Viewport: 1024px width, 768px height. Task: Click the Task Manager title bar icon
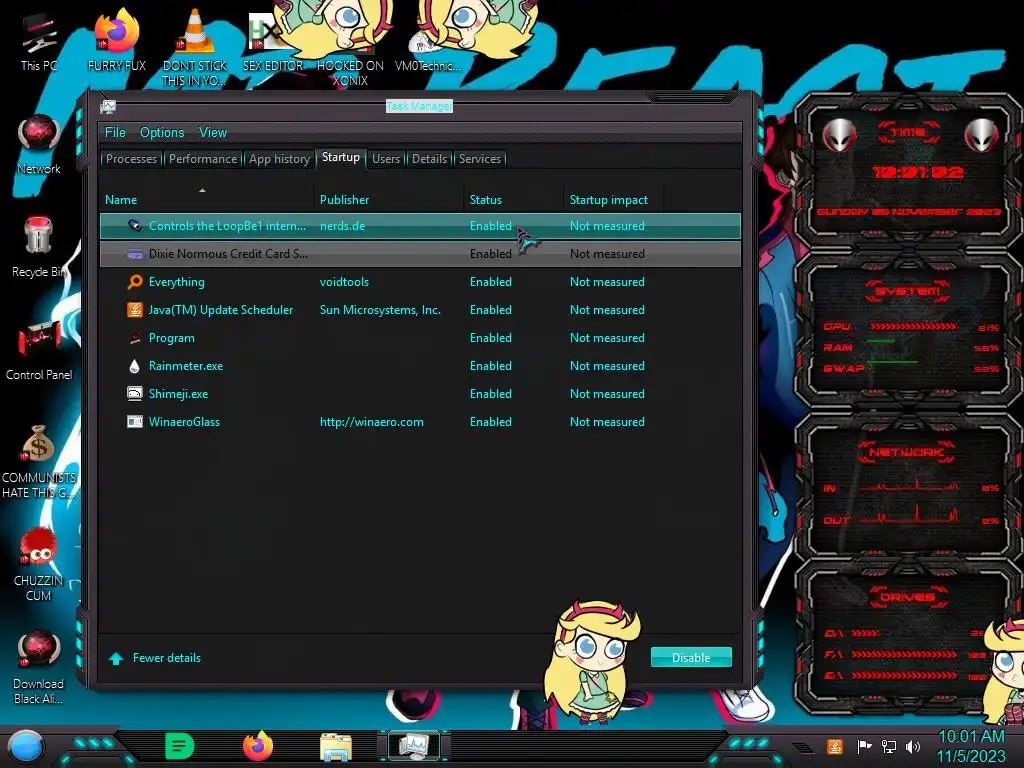(x=108, y=106)
